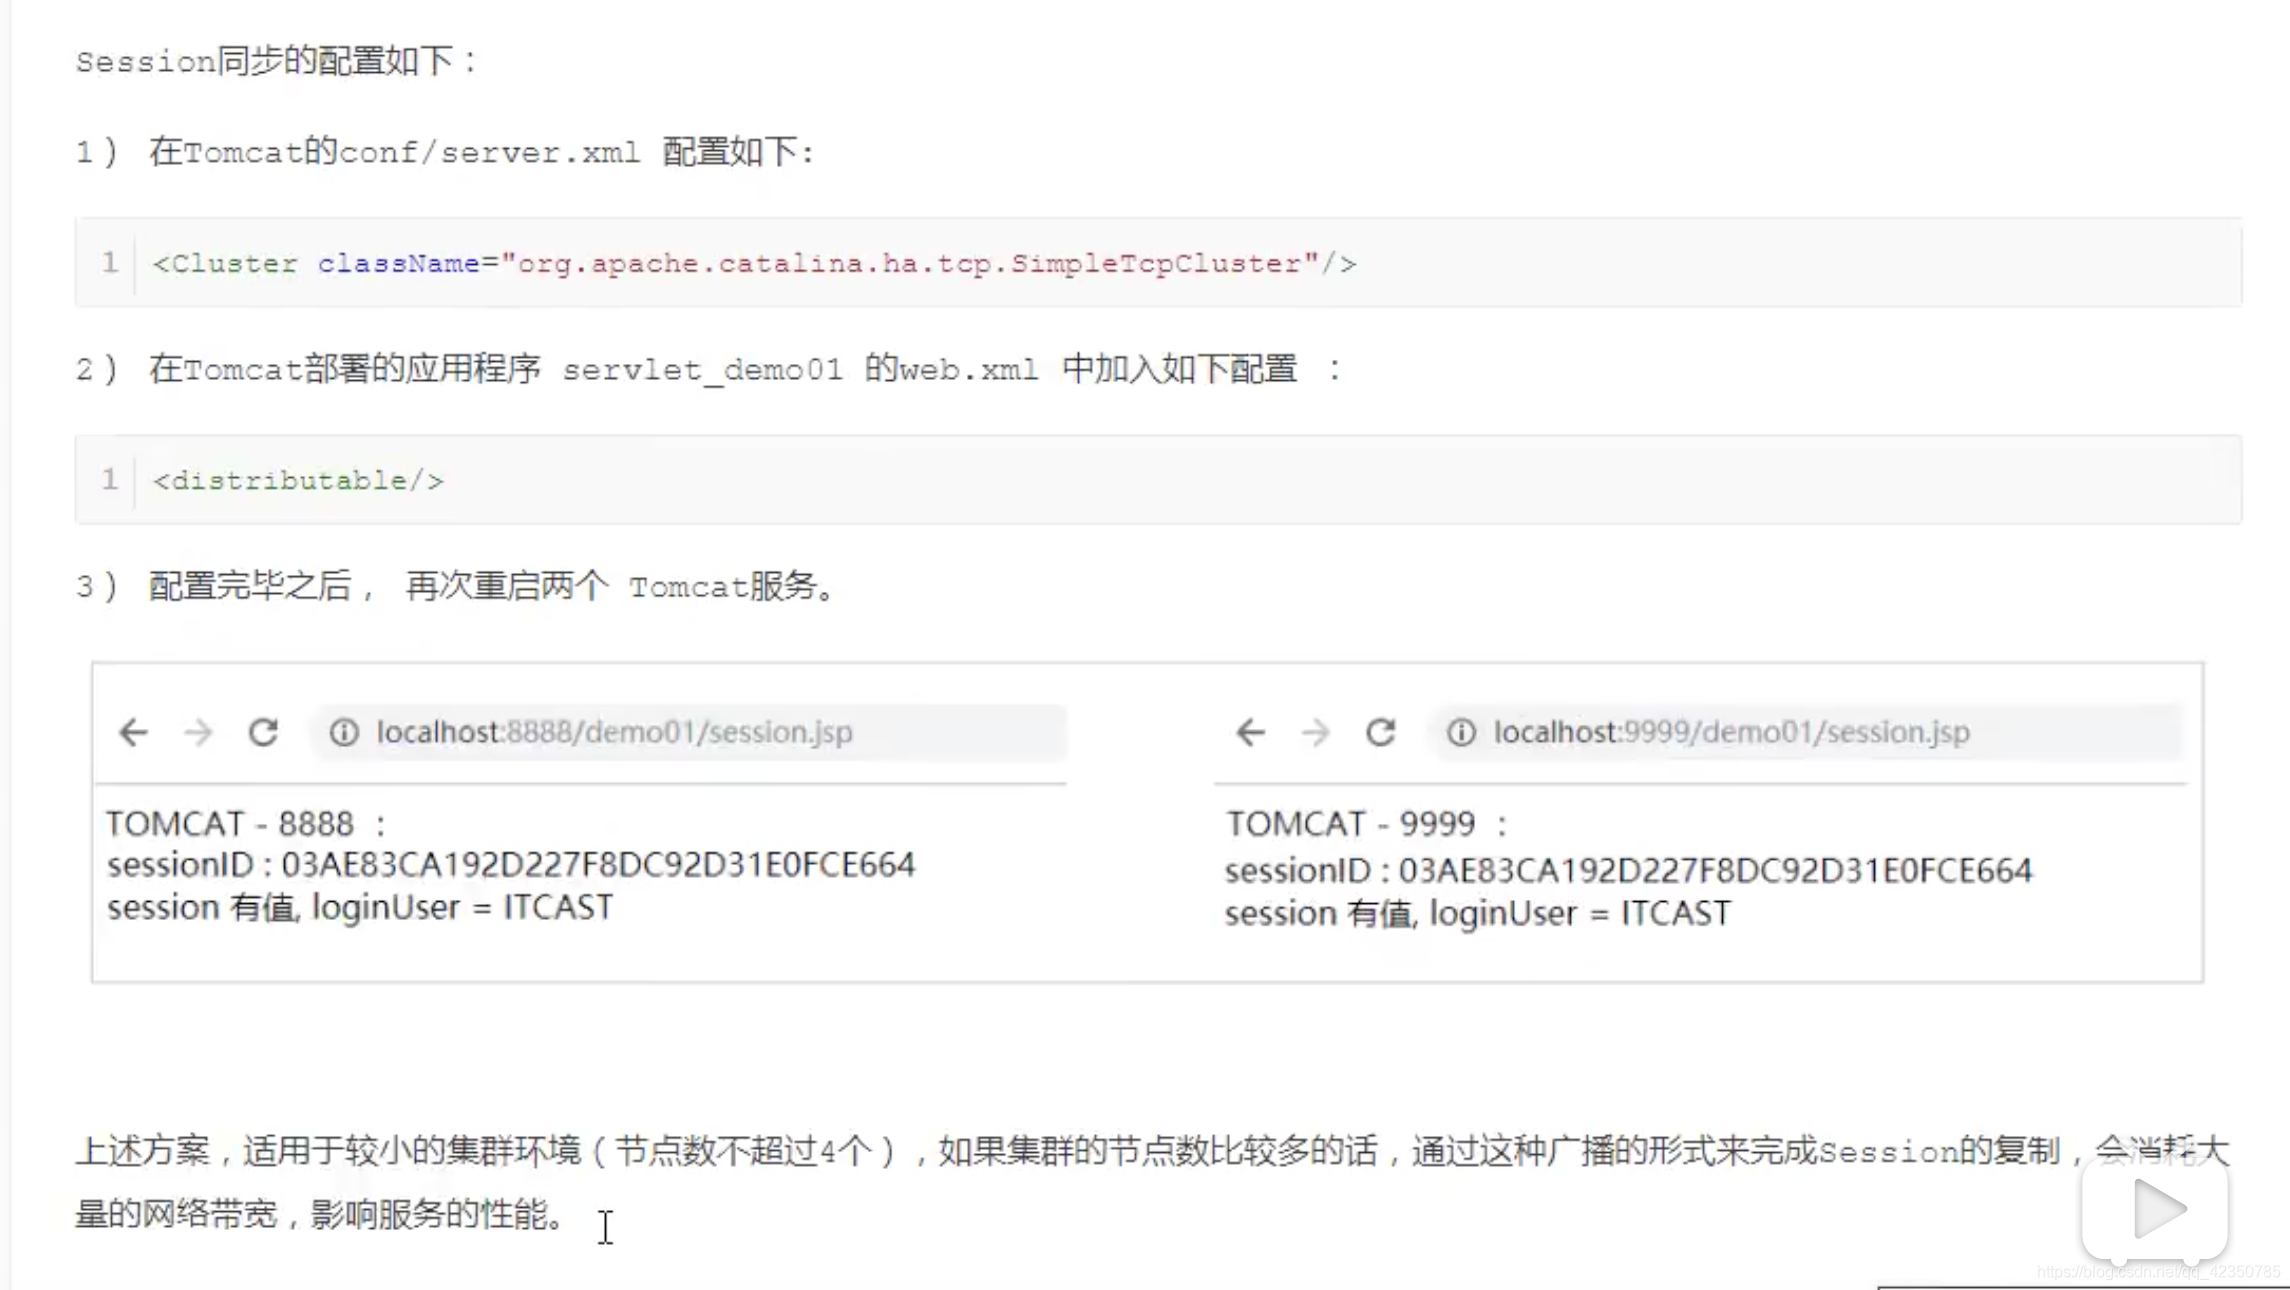This screenshot has height=1290, width=2290.
Task: Click 'loginUser = ITCAST' under TOMCAT - 8888
Action: (x=462, y=907)
